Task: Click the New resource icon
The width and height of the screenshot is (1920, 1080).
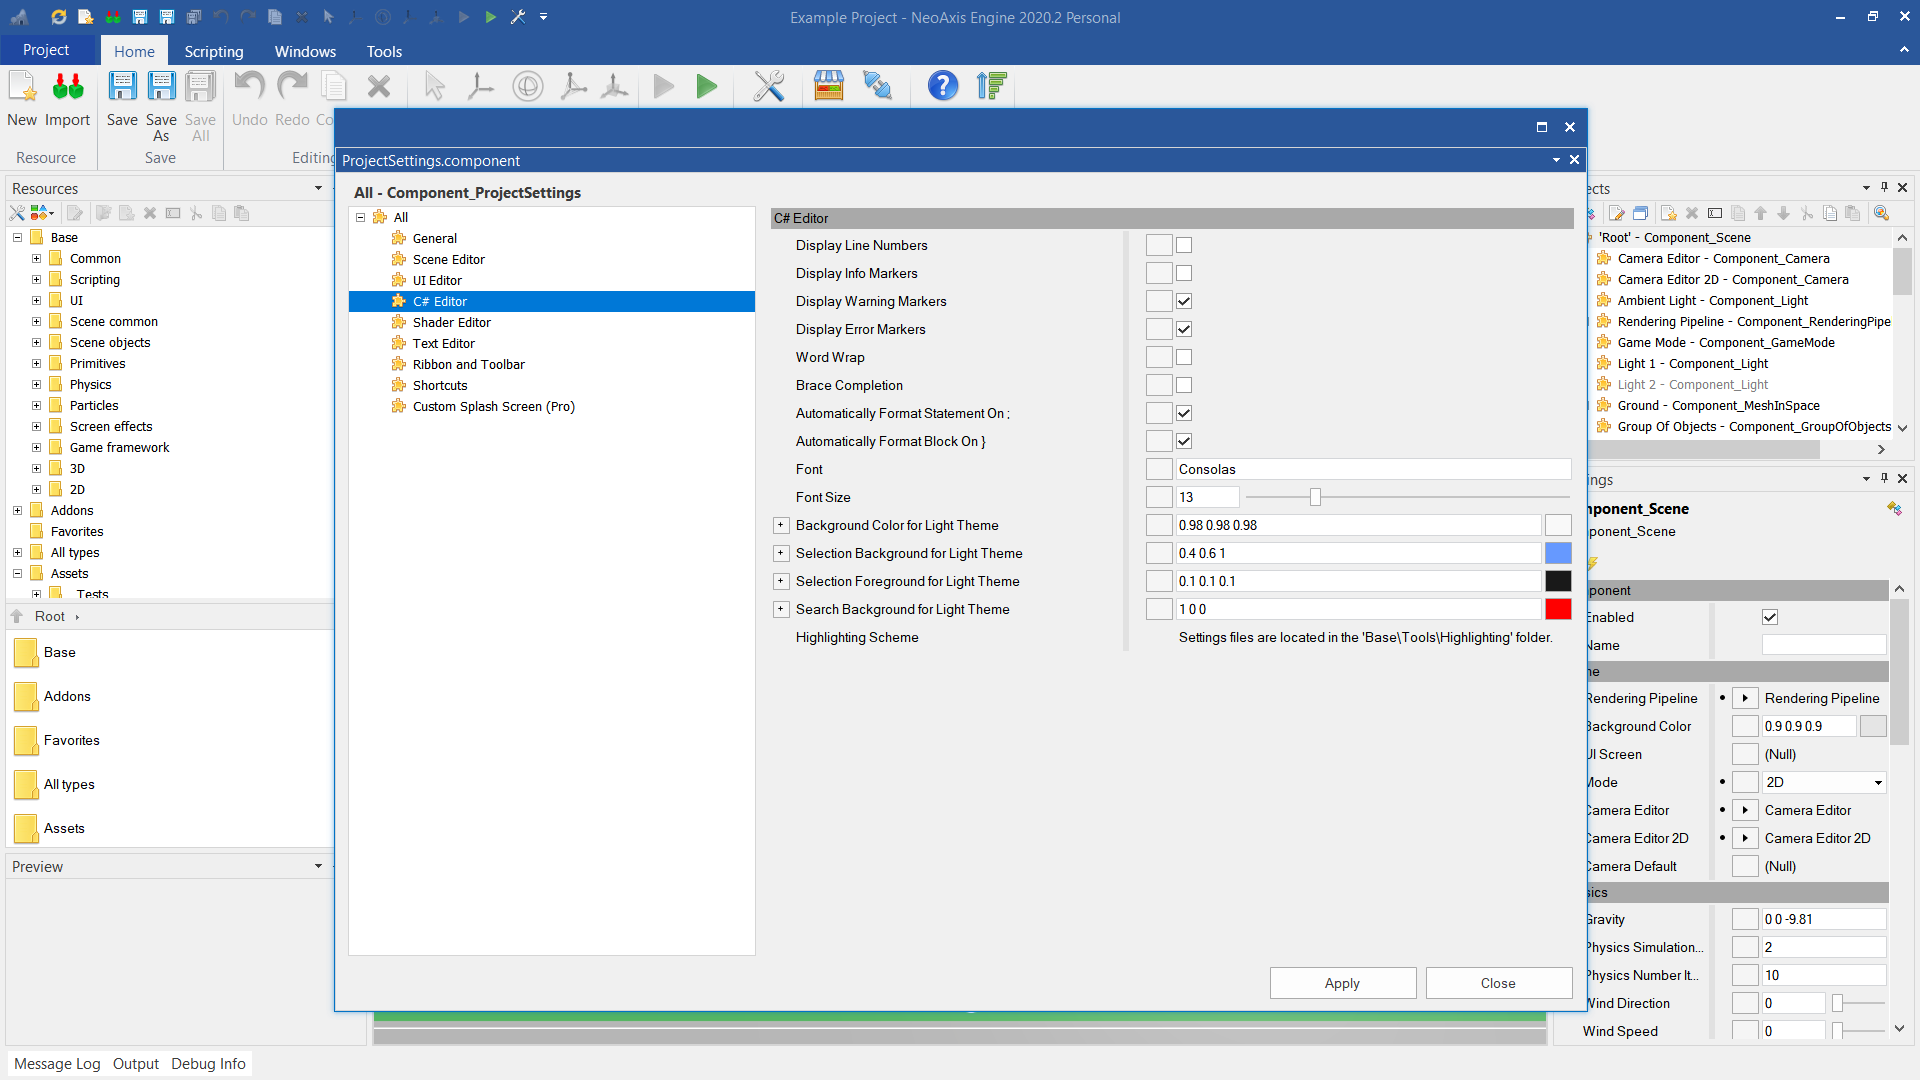Action: point(22,88)
